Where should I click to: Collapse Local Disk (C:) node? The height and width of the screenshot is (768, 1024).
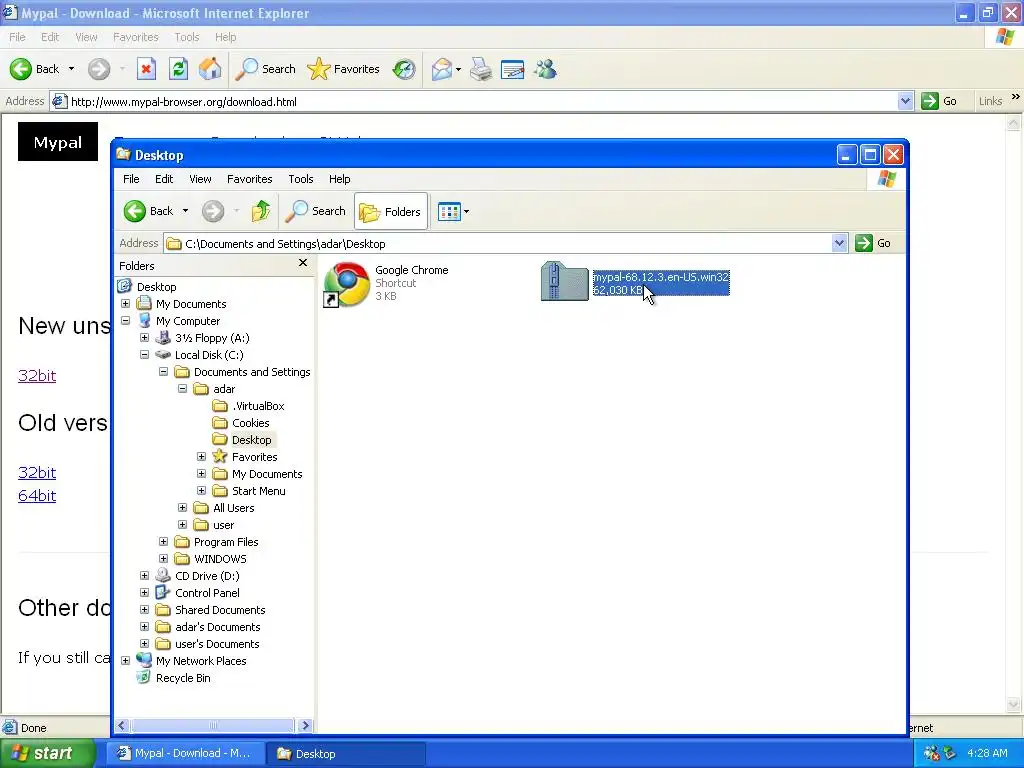click(144, 355)
